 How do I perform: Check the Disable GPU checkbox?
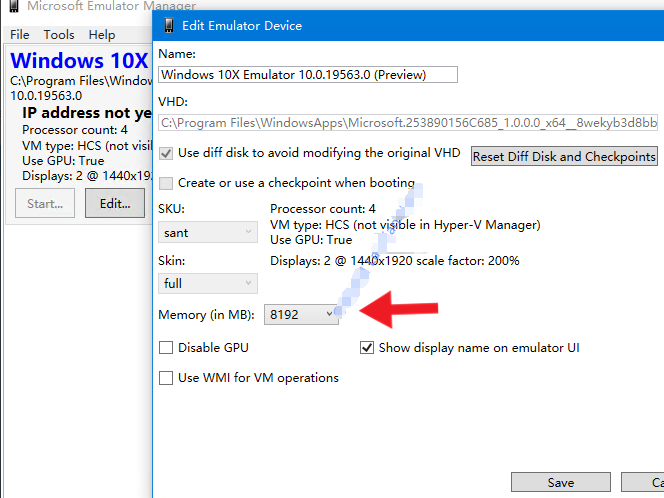[x=167, y=348]
